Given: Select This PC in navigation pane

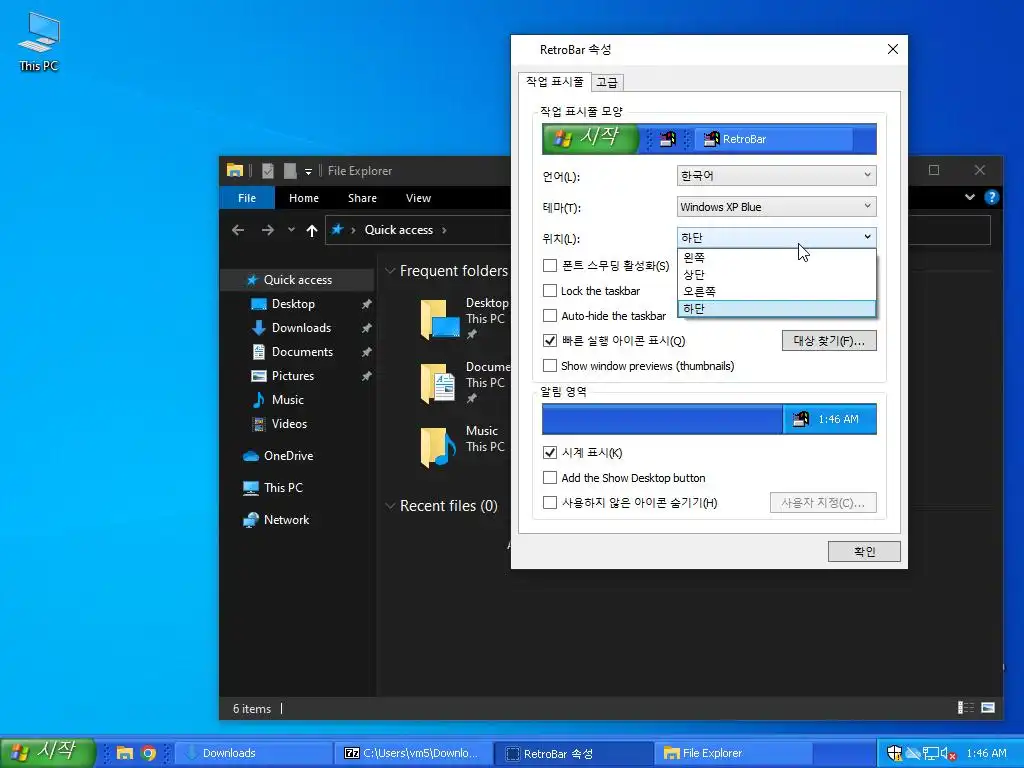Looking at the screenshot, I should 283,488.
